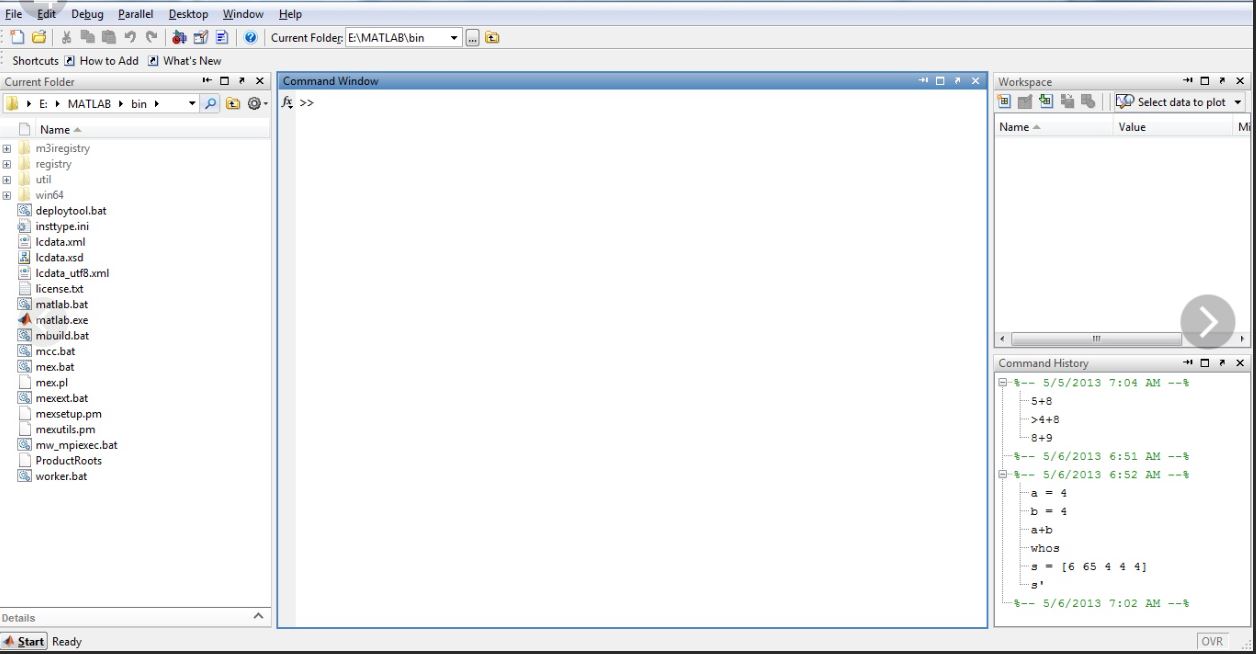The image size is (1256, 654).
Task: Click the Undo arrow icon
Action: [130, 38]
